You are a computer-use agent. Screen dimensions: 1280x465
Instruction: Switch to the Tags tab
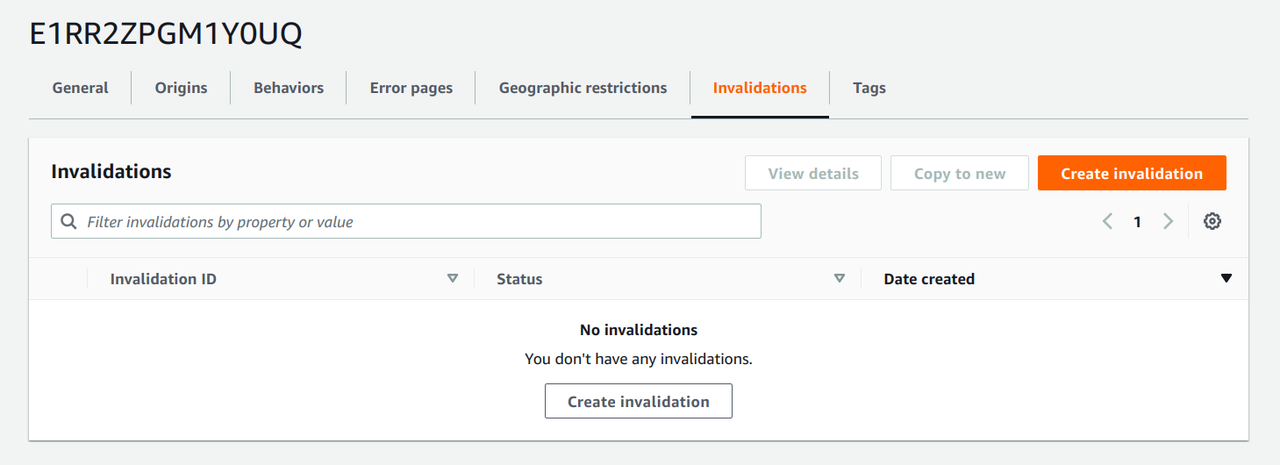click(x=869, y=88)
